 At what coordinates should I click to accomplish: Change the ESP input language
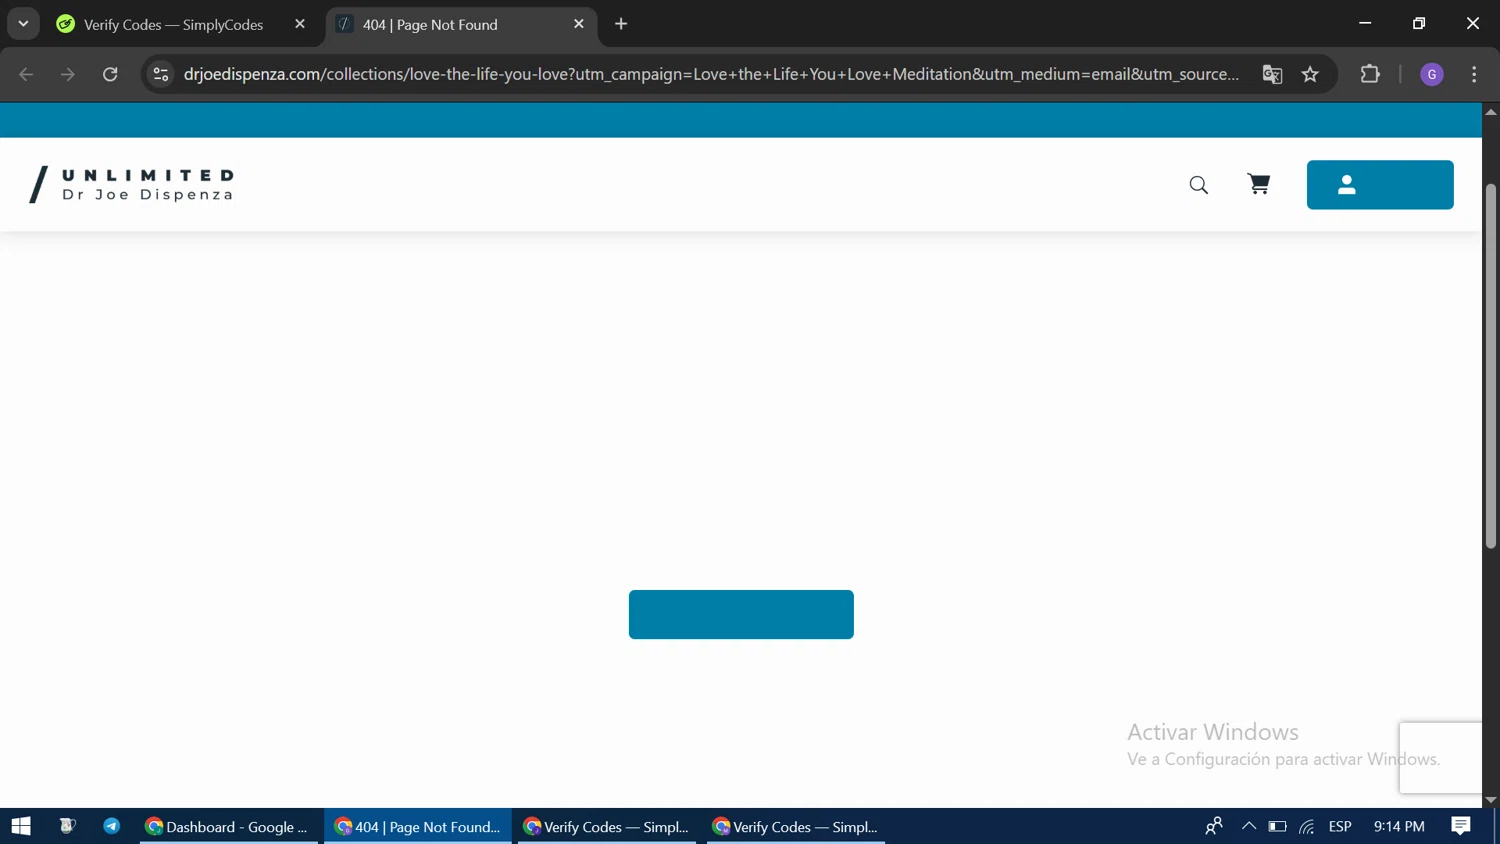[x=1340, y=826]
